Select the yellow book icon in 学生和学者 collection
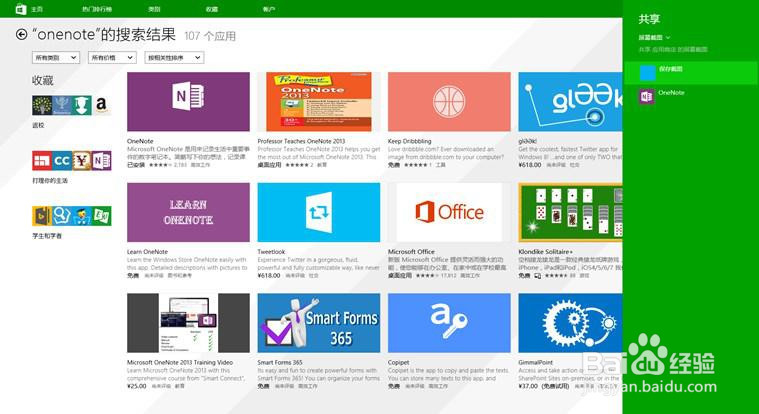This screenshot has width=759, height=414. [42, 216]
